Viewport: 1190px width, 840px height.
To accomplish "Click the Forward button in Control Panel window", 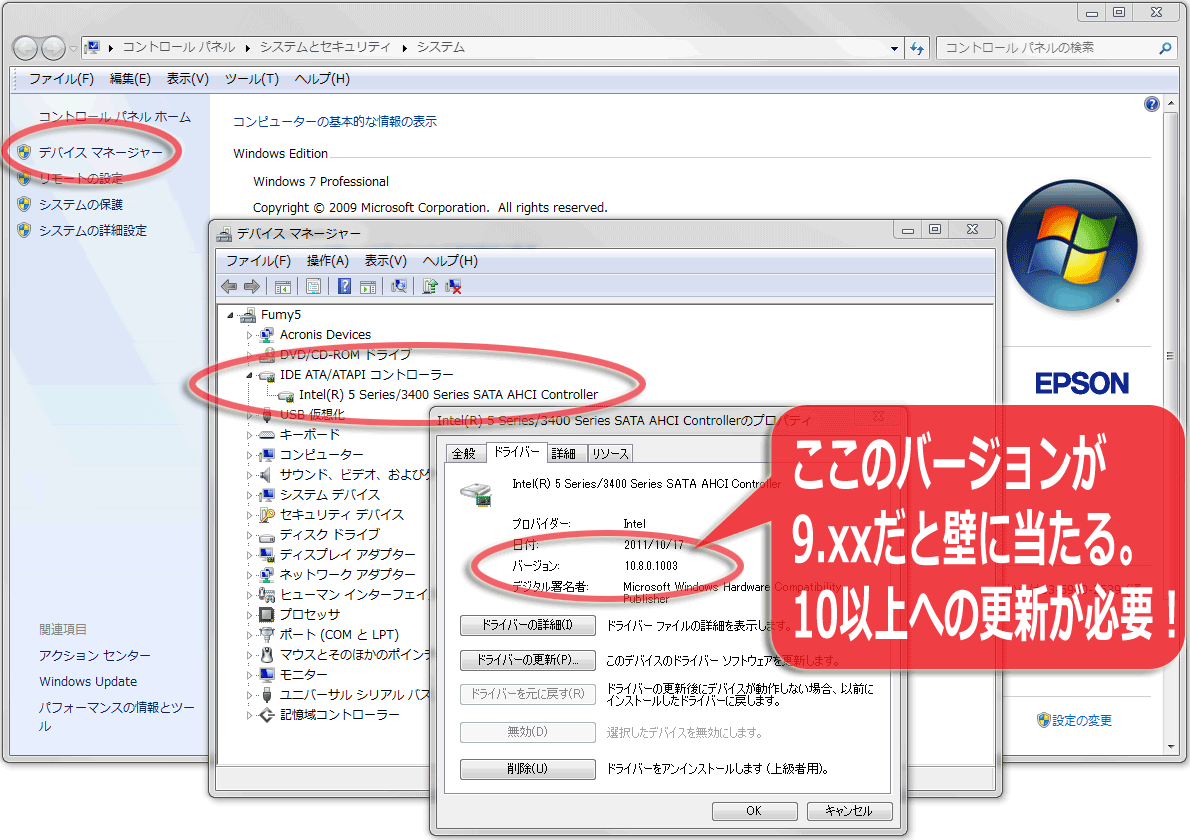I will tap(53, 48).
